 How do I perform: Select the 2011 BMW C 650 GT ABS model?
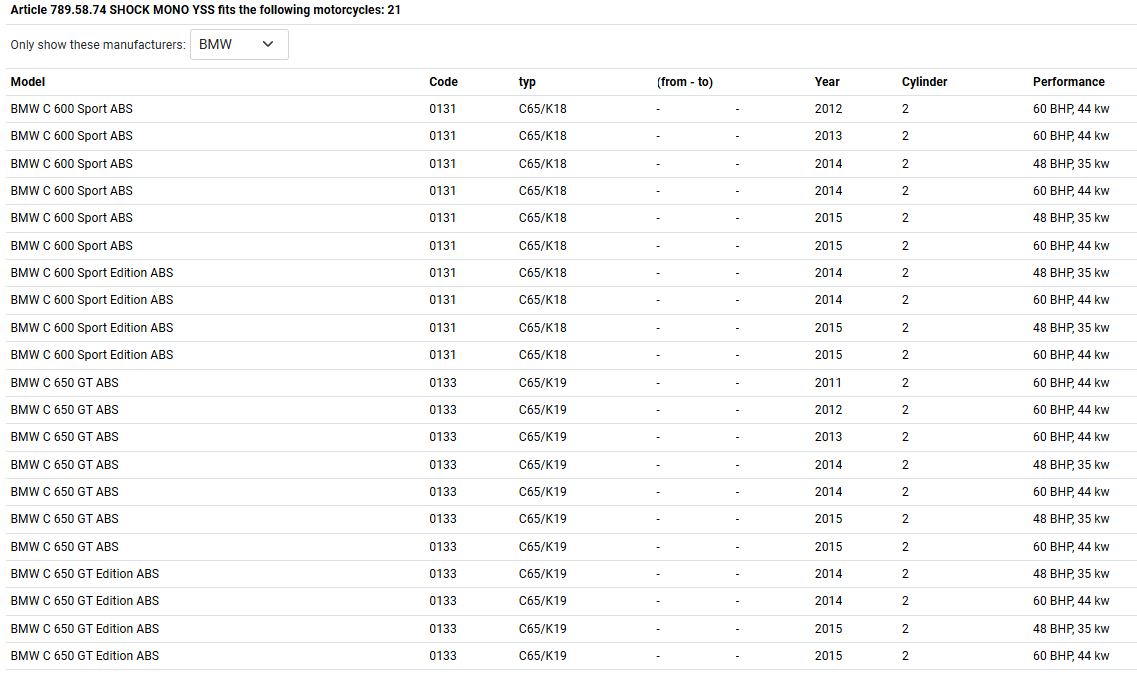[x=64, y=383]
